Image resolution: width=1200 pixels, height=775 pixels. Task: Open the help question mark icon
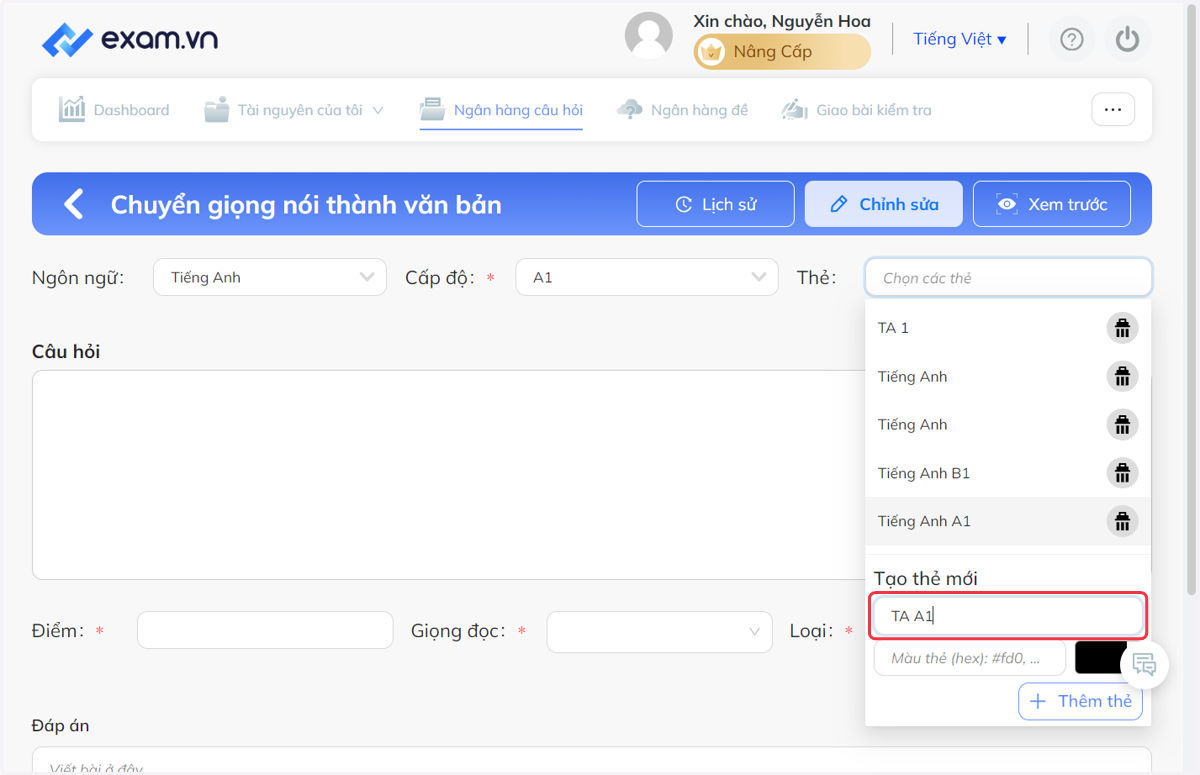[x=1072, y=39]
